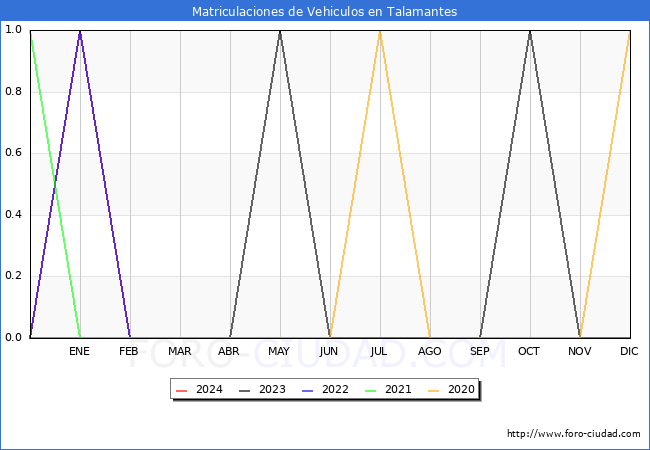The image size is (650, 450).
Task: Click the AGO month axis label
Action: [429, 351]
